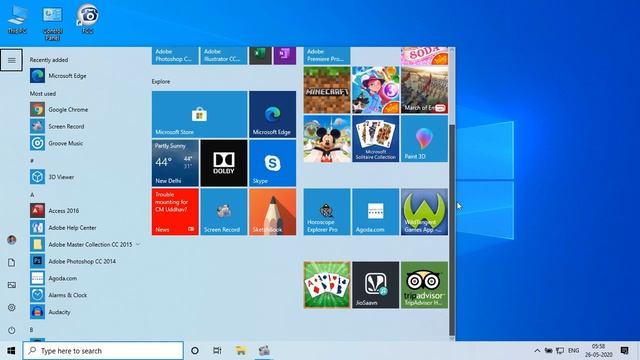Focus the 'Type here to search' box
This screenshot has width=640, height=360.
pos(103,351)
